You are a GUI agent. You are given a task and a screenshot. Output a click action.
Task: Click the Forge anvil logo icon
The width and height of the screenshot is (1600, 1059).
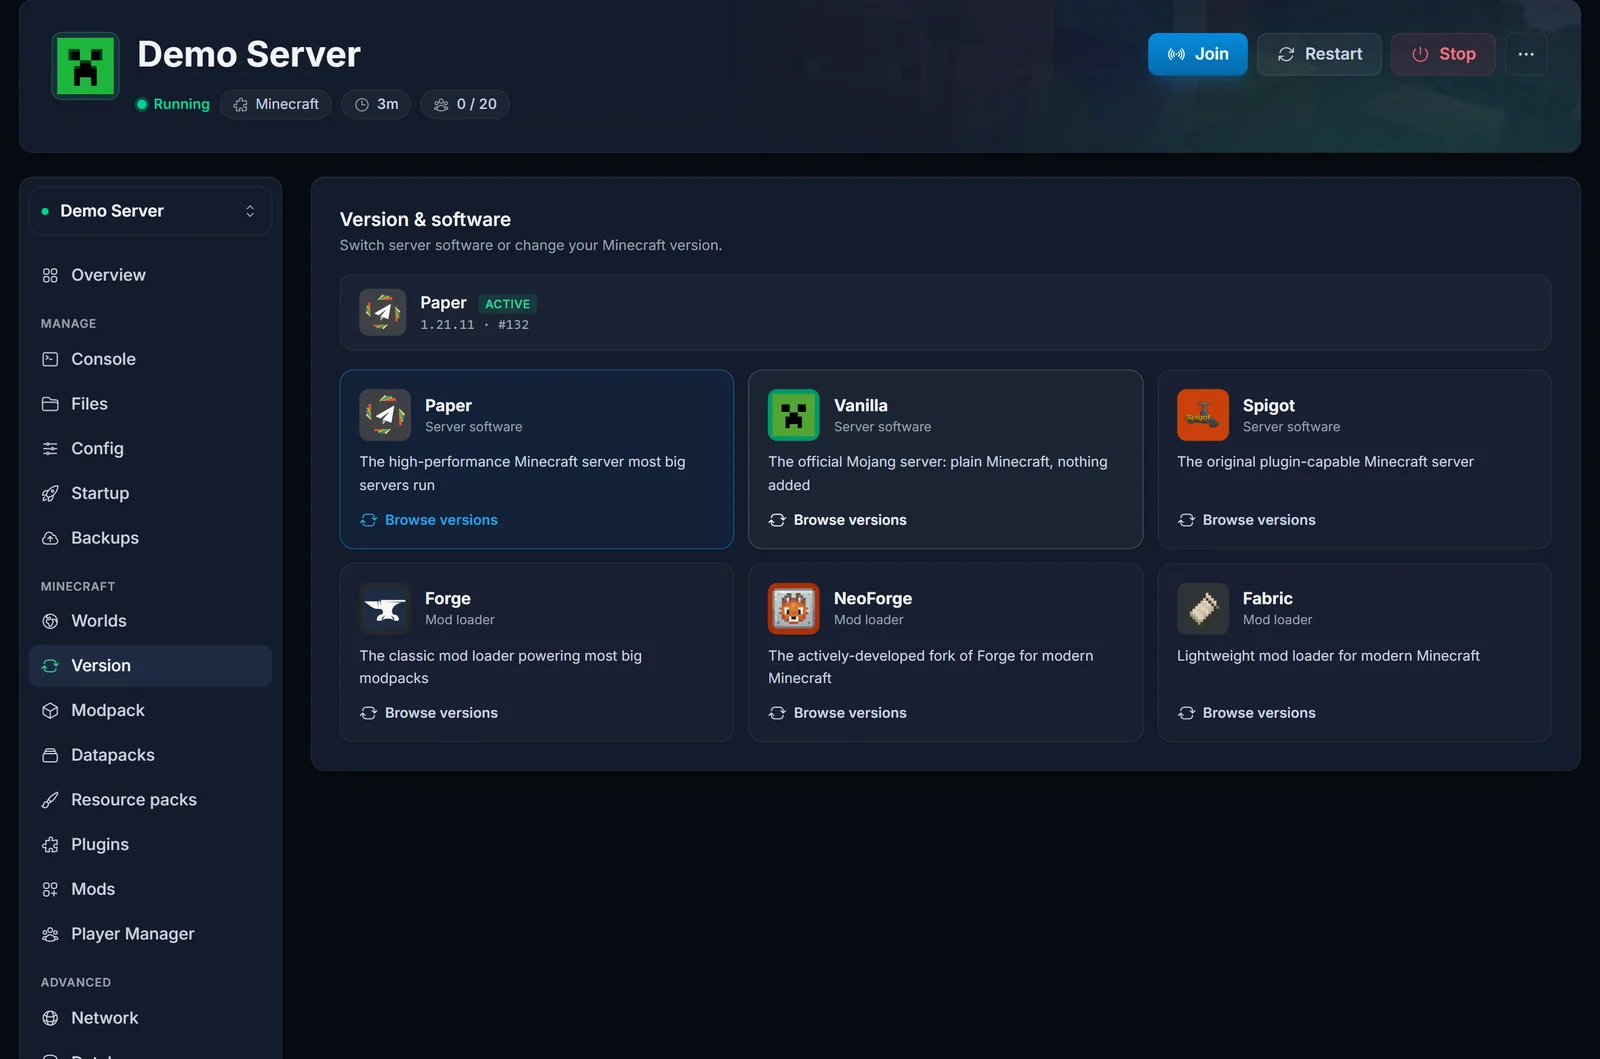(x=385, y=608)
